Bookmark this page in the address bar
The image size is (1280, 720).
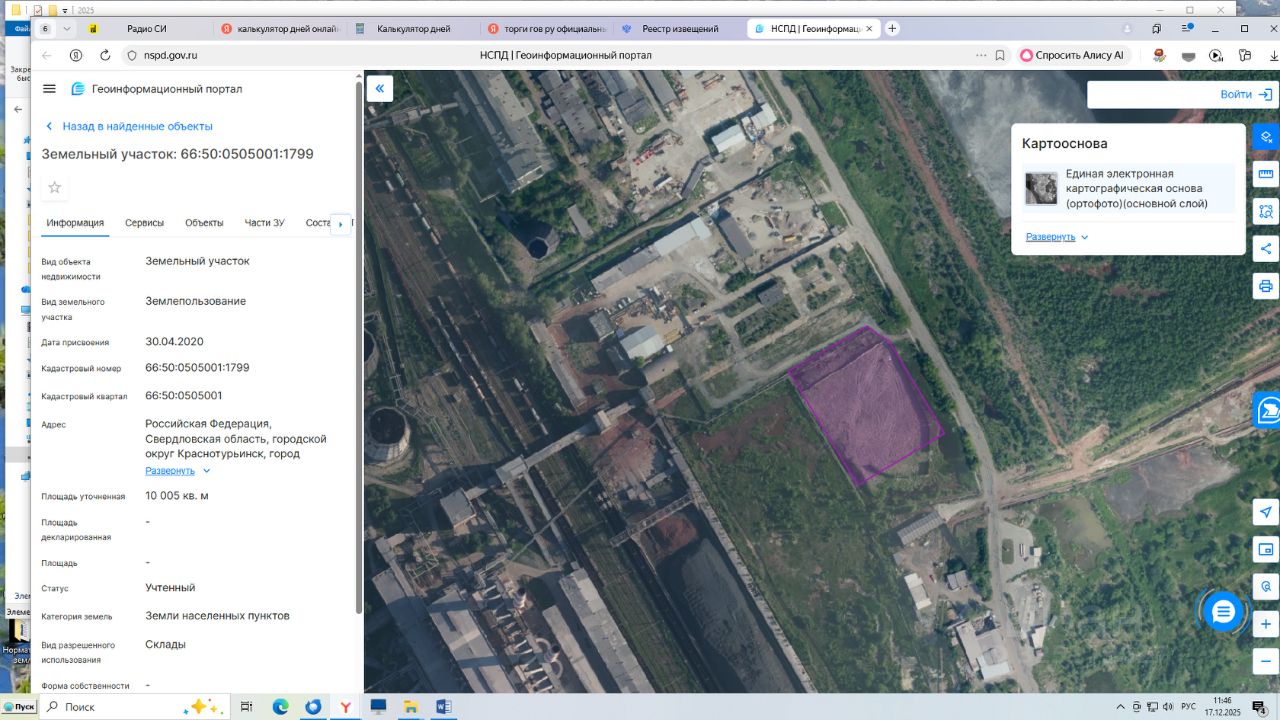(1000, 56)
